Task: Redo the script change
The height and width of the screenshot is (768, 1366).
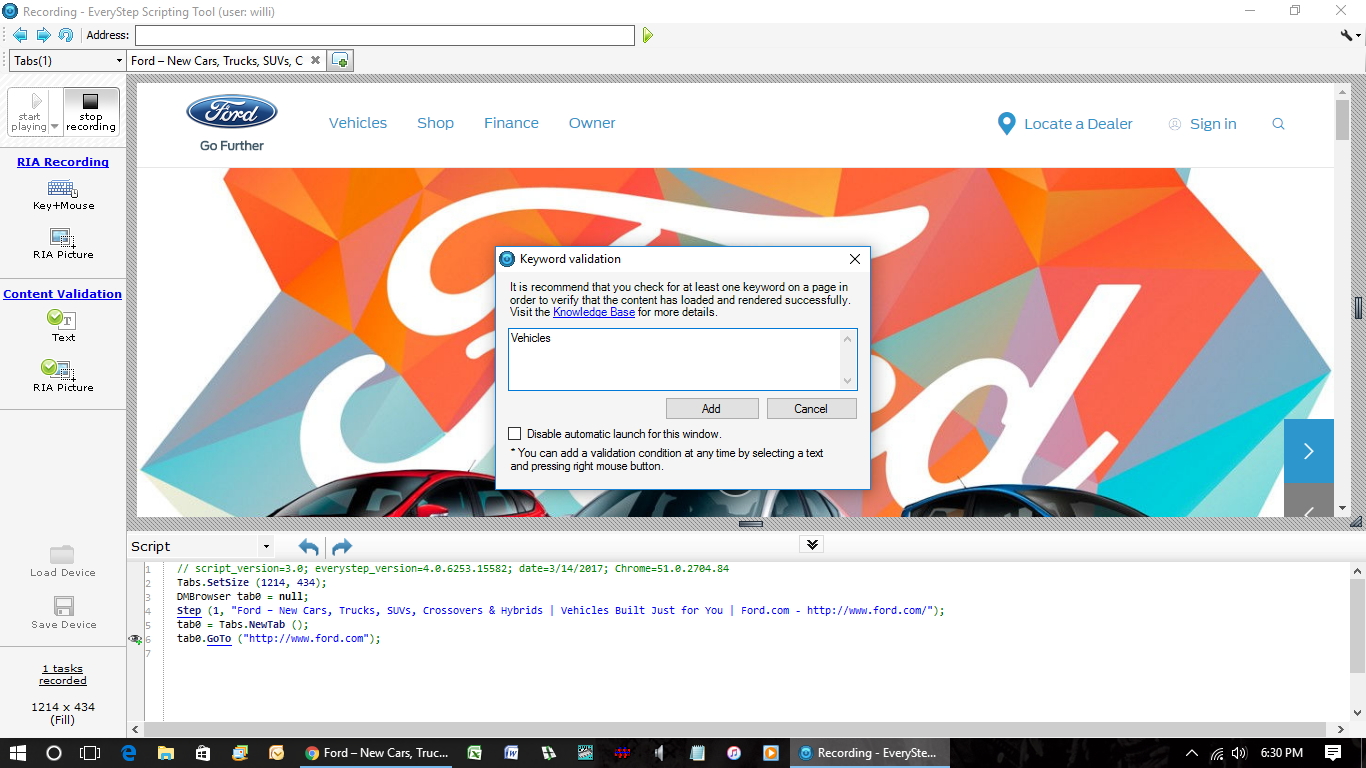Action: [x=342, y=547]
